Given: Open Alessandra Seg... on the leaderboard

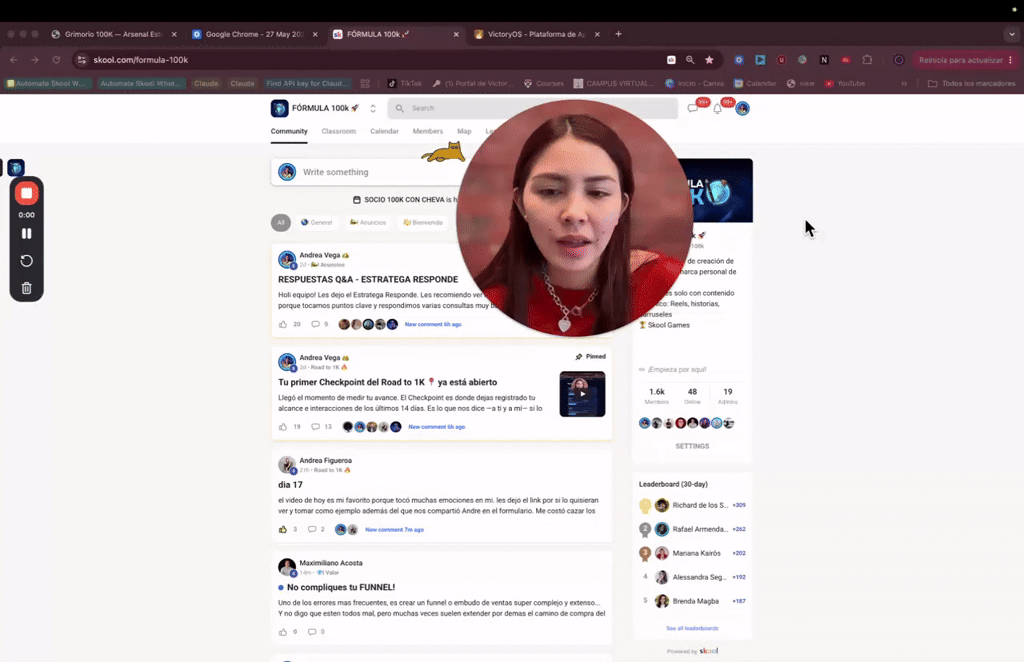Looking at the screenshot, I should 700,577.
